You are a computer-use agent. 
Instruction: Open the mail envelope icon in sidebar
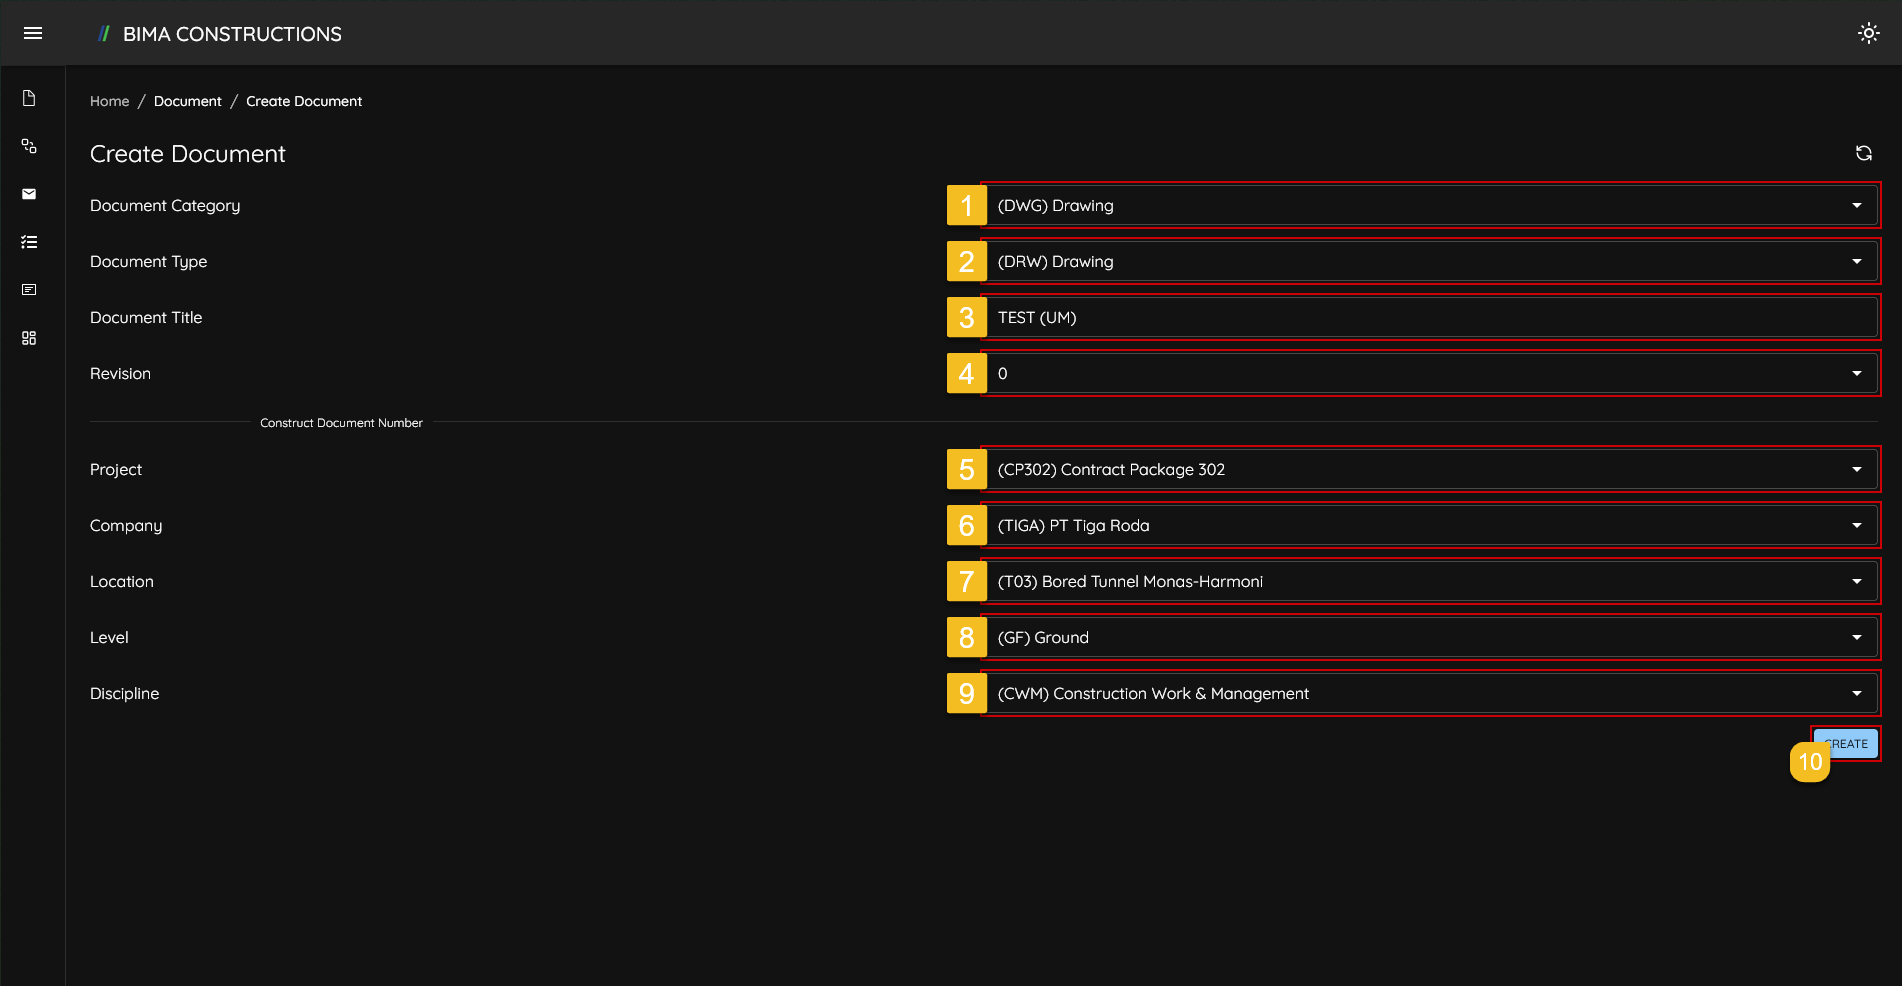click(x=29, y=193)
